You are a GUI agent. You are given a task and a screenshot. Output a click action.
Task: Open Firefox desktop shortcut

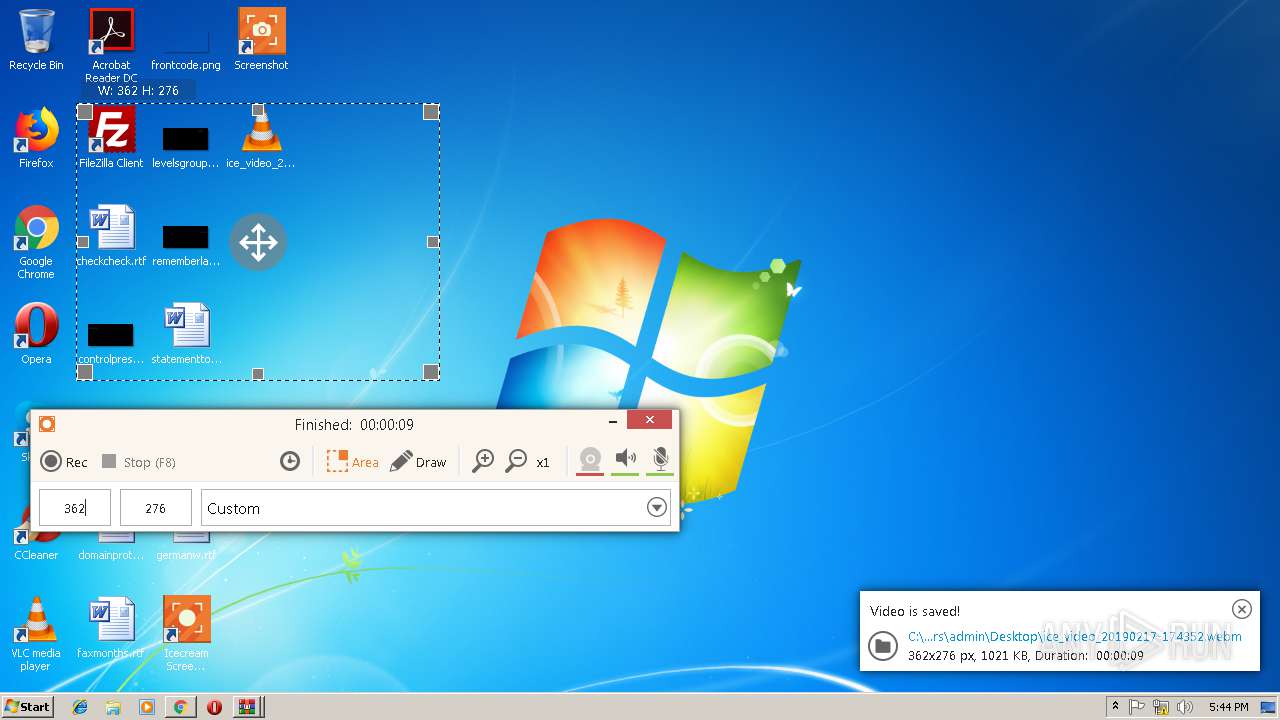[x=36, y=138]
